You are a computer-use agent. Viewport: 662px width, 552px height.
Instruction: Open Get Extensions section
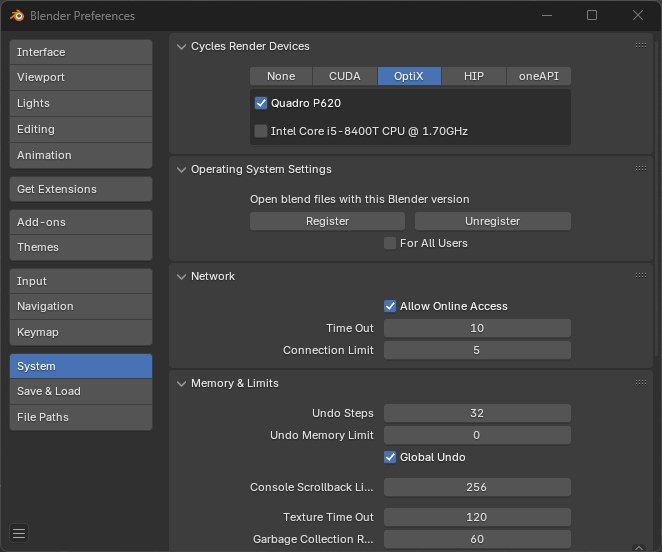click(81, 189)
